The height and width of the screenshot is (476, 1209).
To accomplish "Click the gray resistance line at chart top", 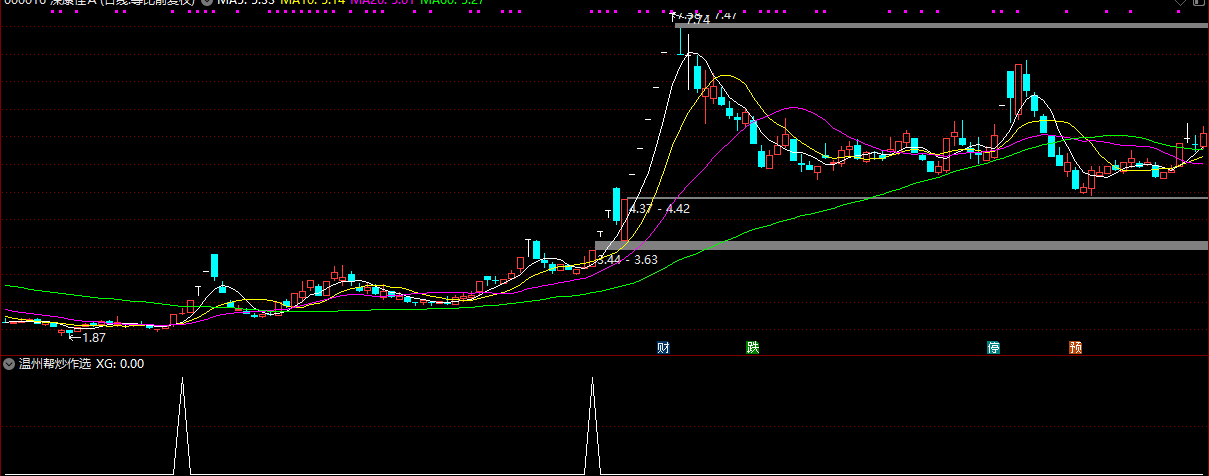I will 940,25.
